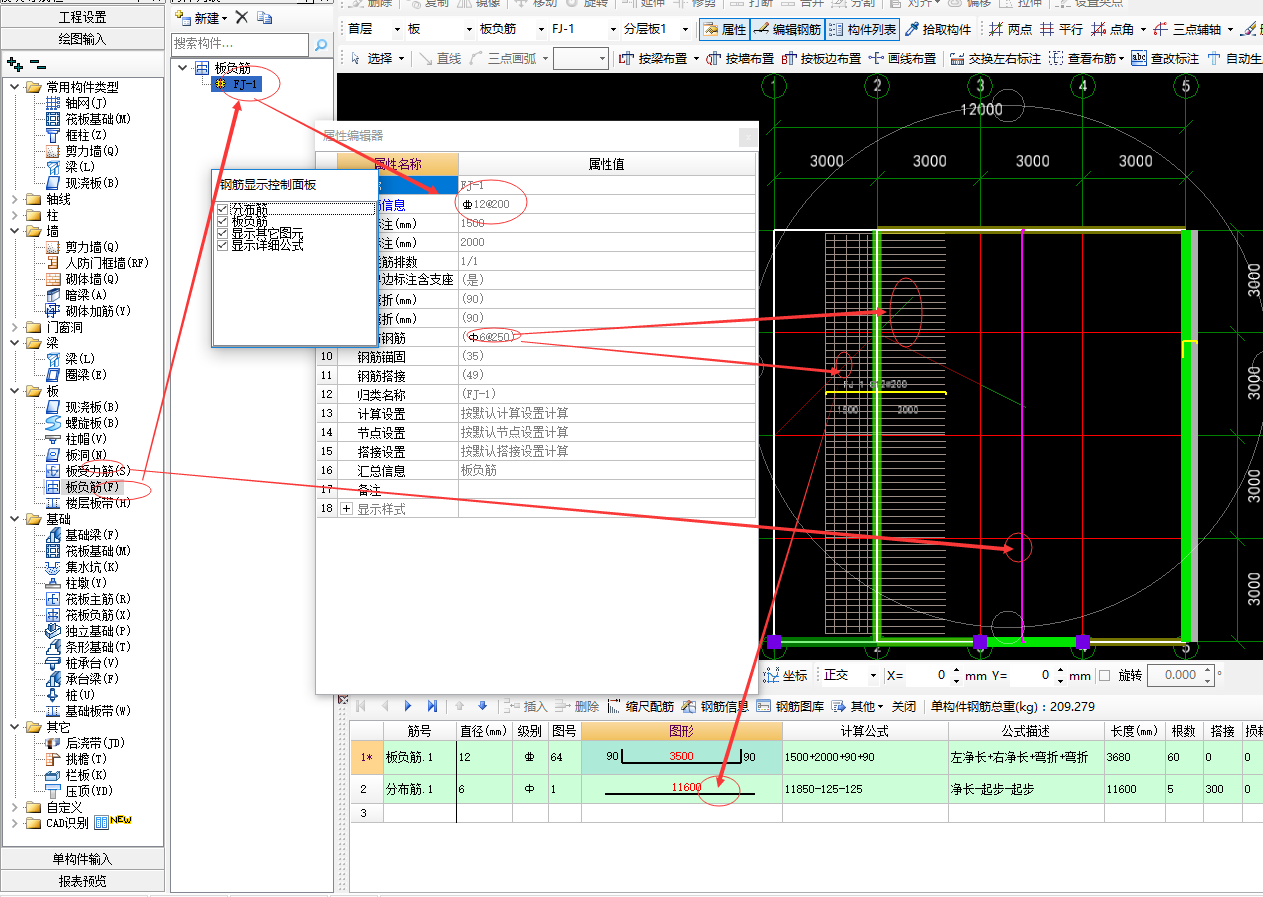Click the X coordinate input field

pos(926,675)
